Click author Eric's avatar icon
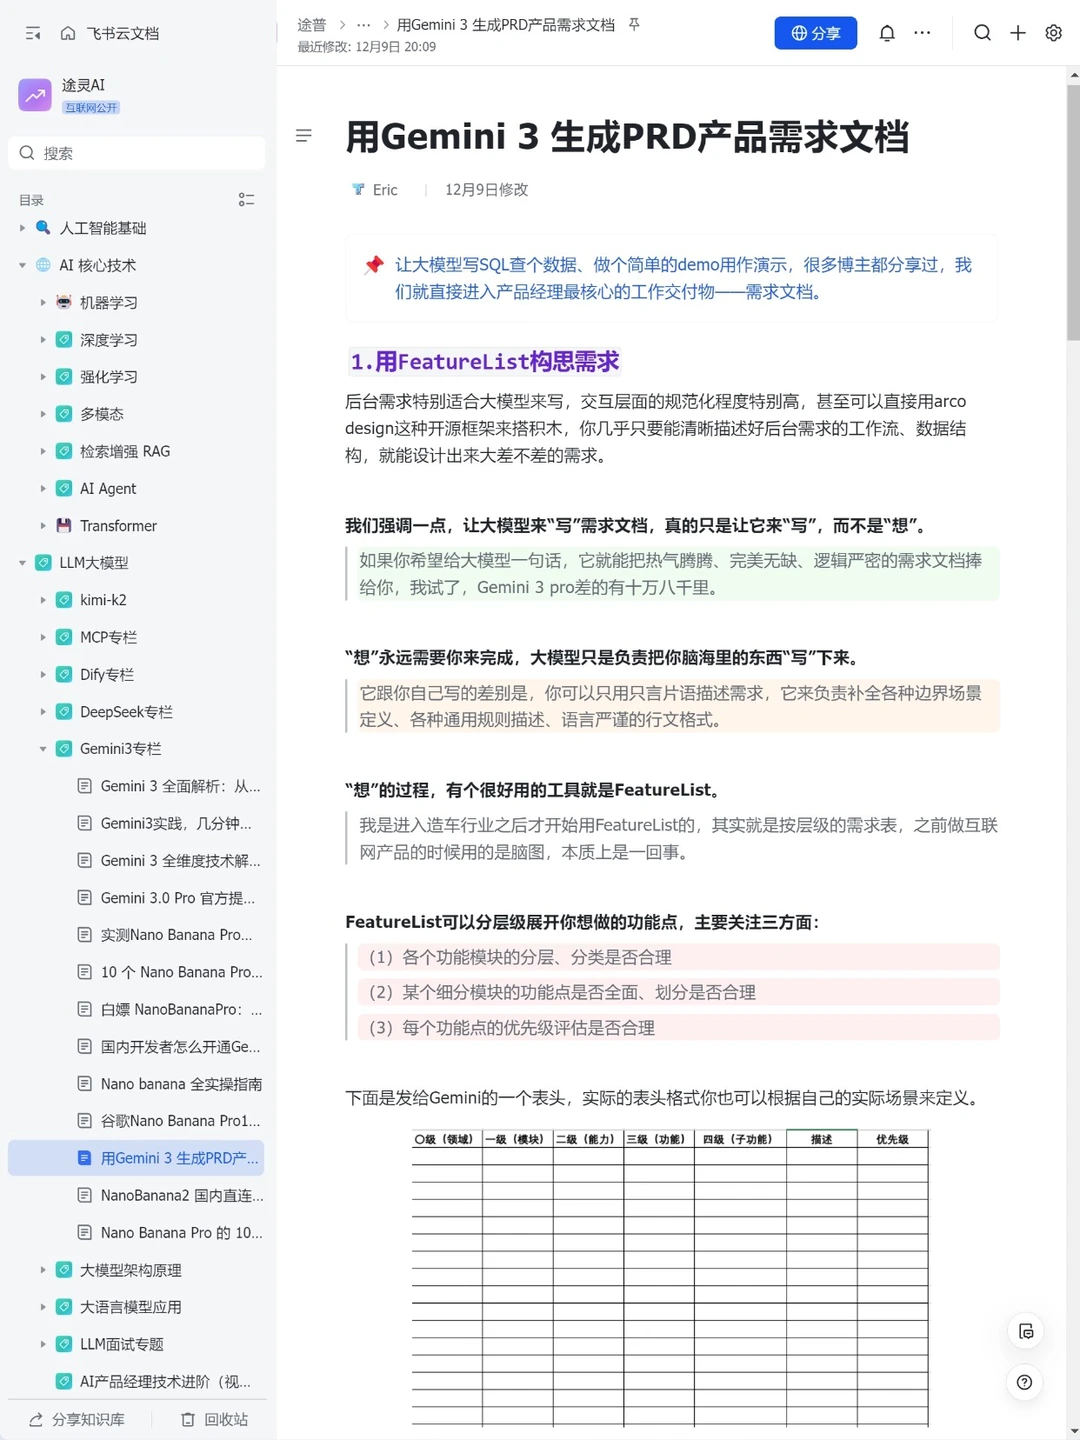The height and width of the screenshot is (1440, 1080). (x=358, y=189)
